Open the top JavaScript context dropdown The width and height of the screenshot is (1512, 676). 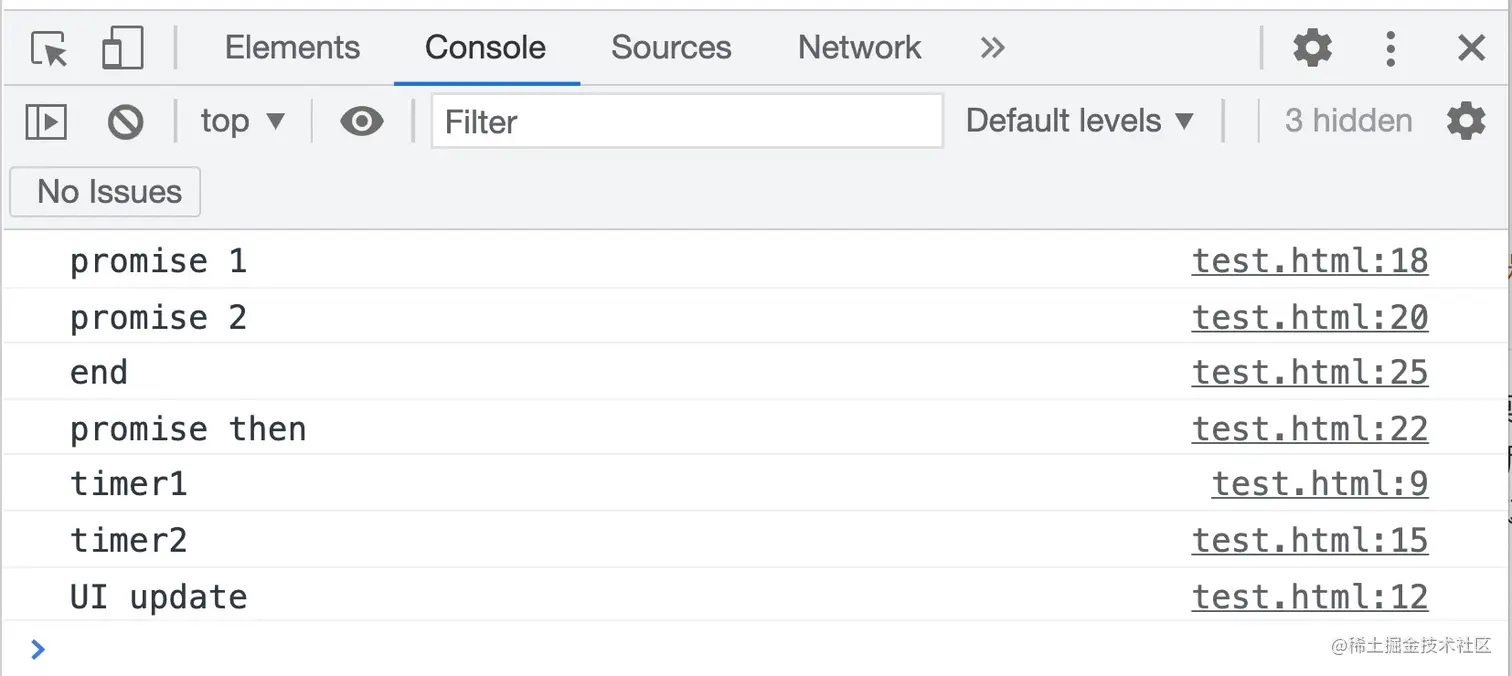243,122
